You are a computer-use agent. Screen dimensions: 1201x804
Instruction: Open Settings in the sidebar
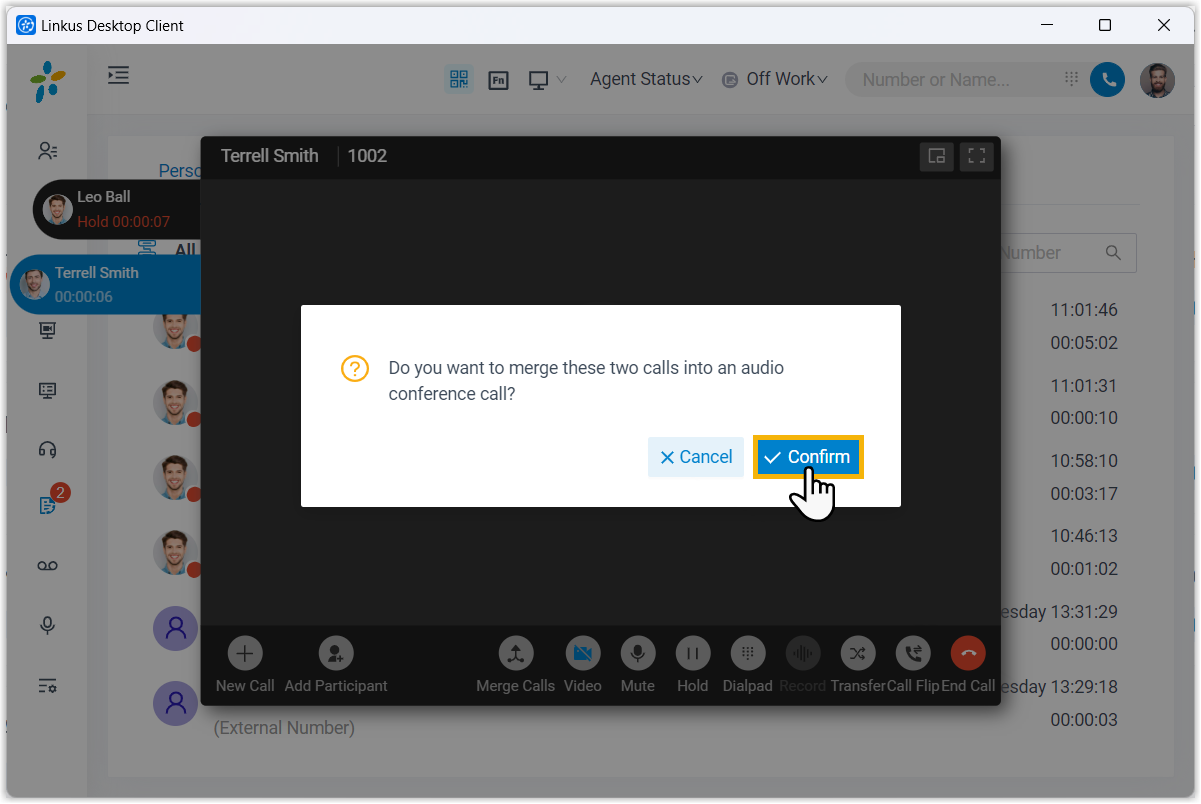click(x=47, y=686)
